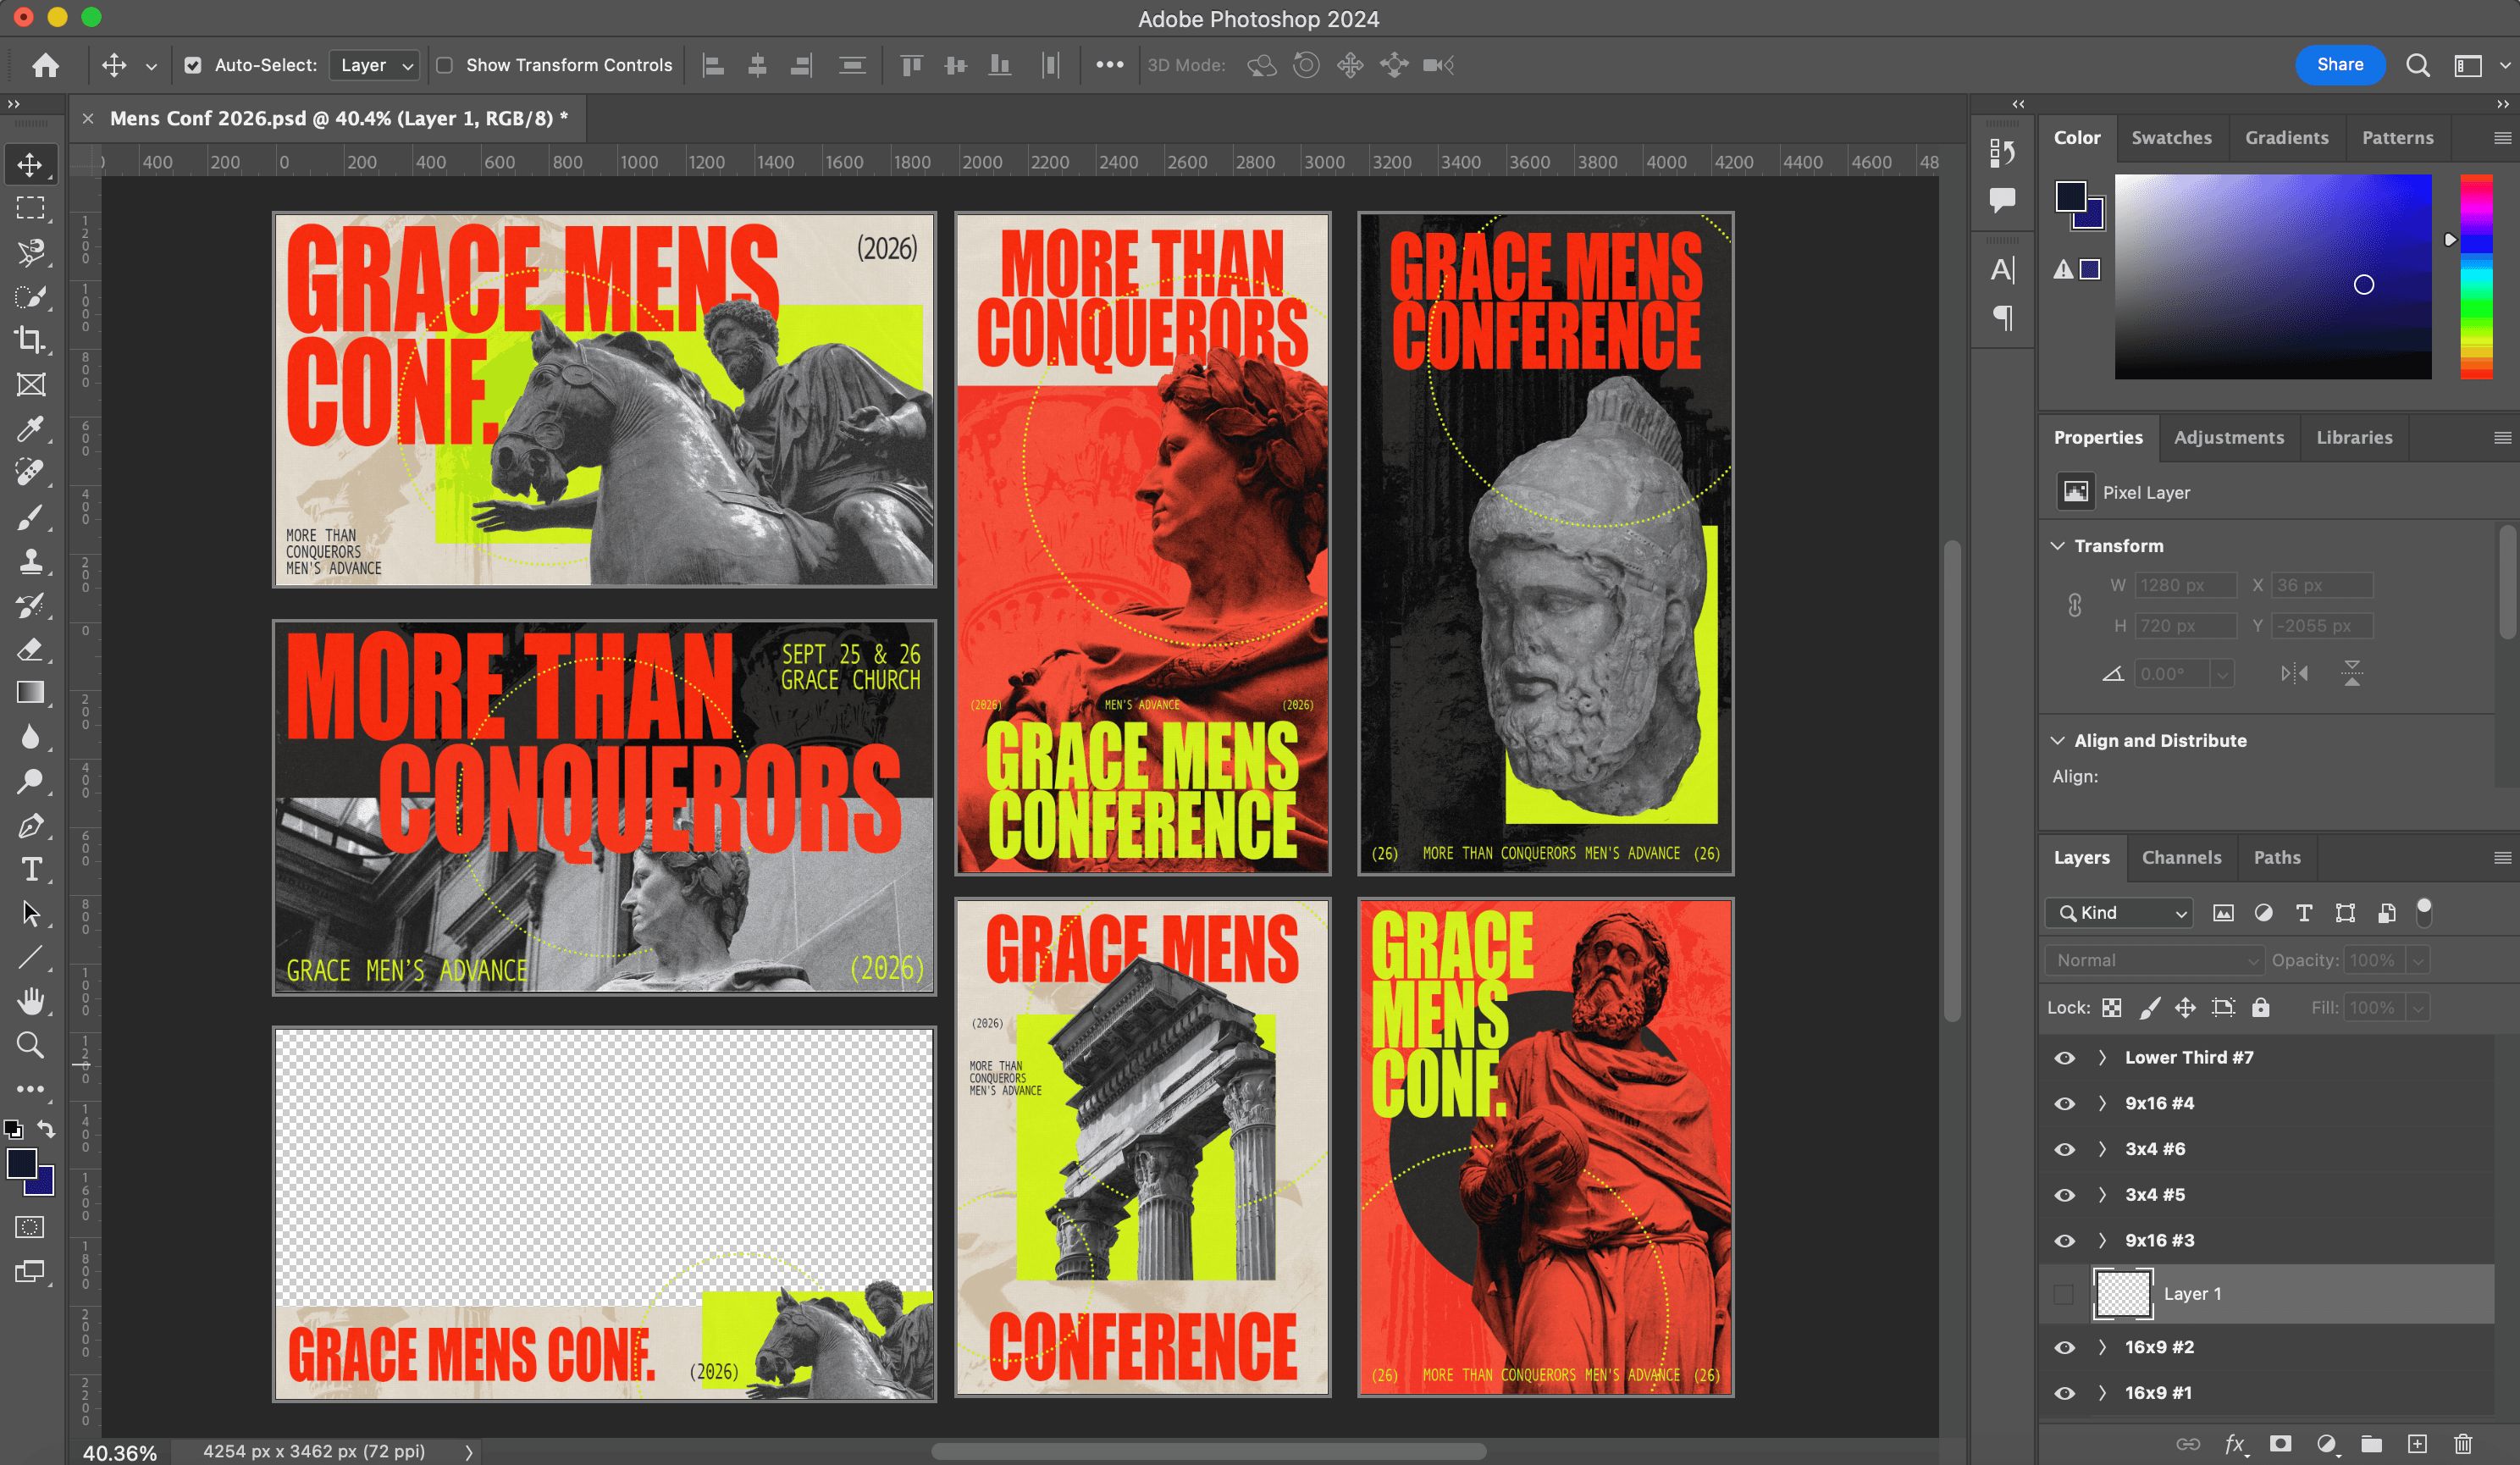The image size is (2520, 1465).
Task: Link layers with chain icon
Action: (2188, 1444)
